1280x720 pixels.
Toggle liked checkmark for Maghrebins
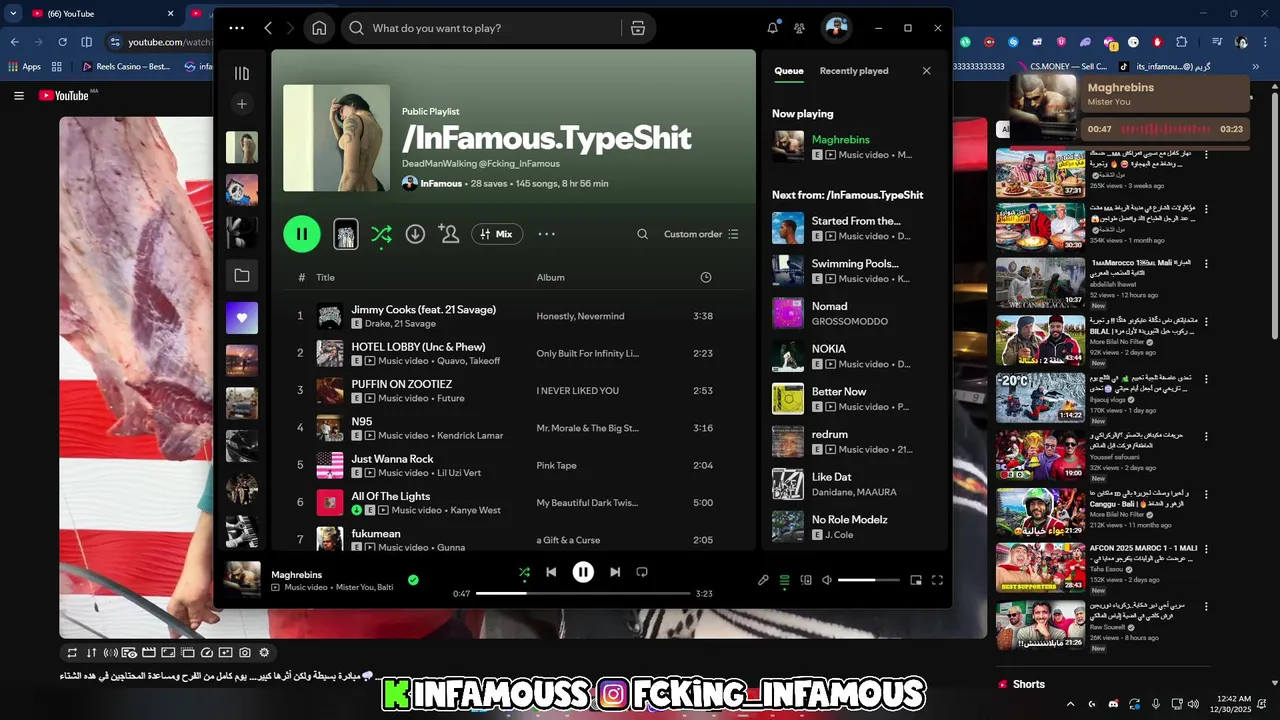coord(413,579)
